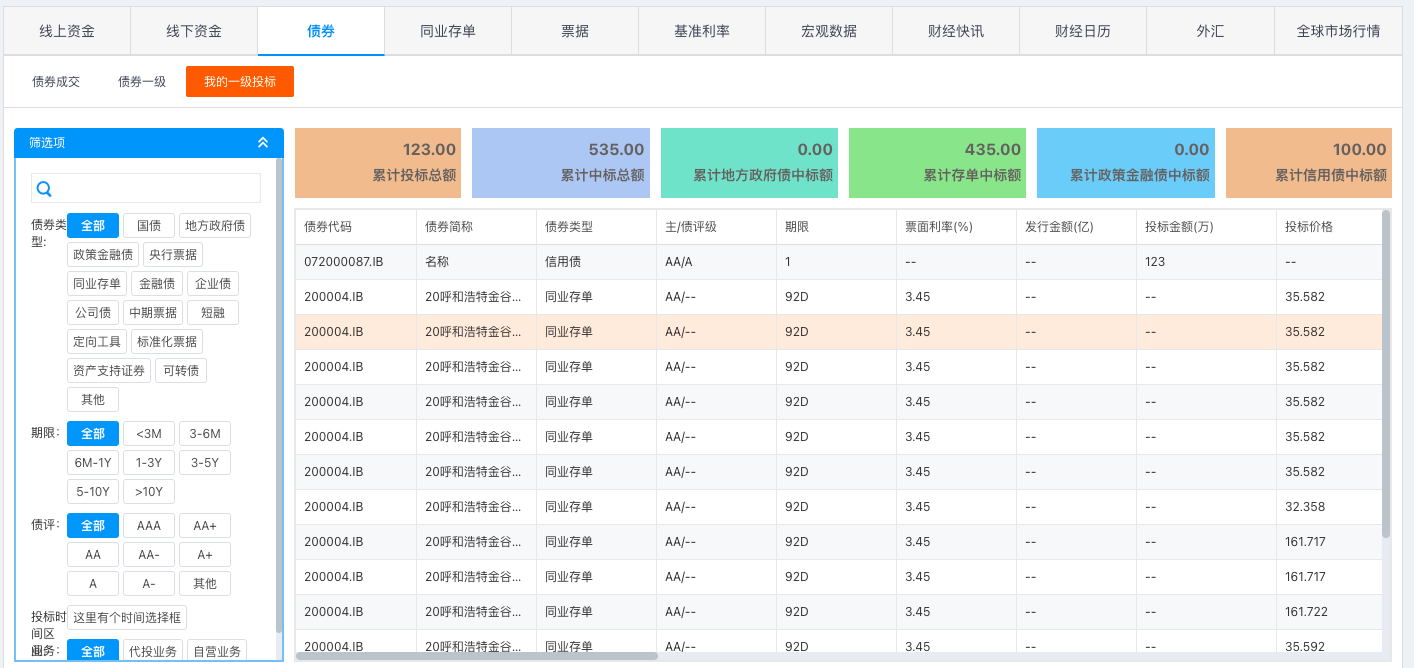
Task: Select the 债券成交 sub-tab
Action: pos(56,82)
